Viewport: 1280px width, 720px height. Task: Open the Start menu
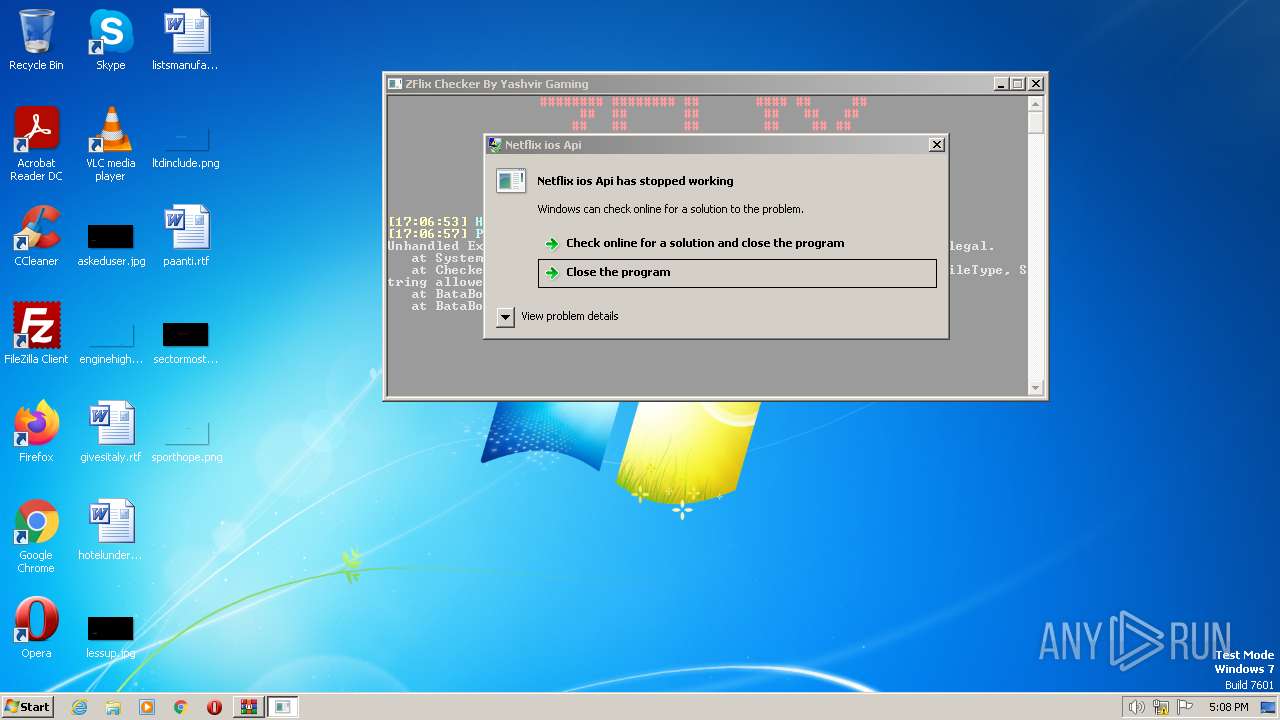(27, 707)
